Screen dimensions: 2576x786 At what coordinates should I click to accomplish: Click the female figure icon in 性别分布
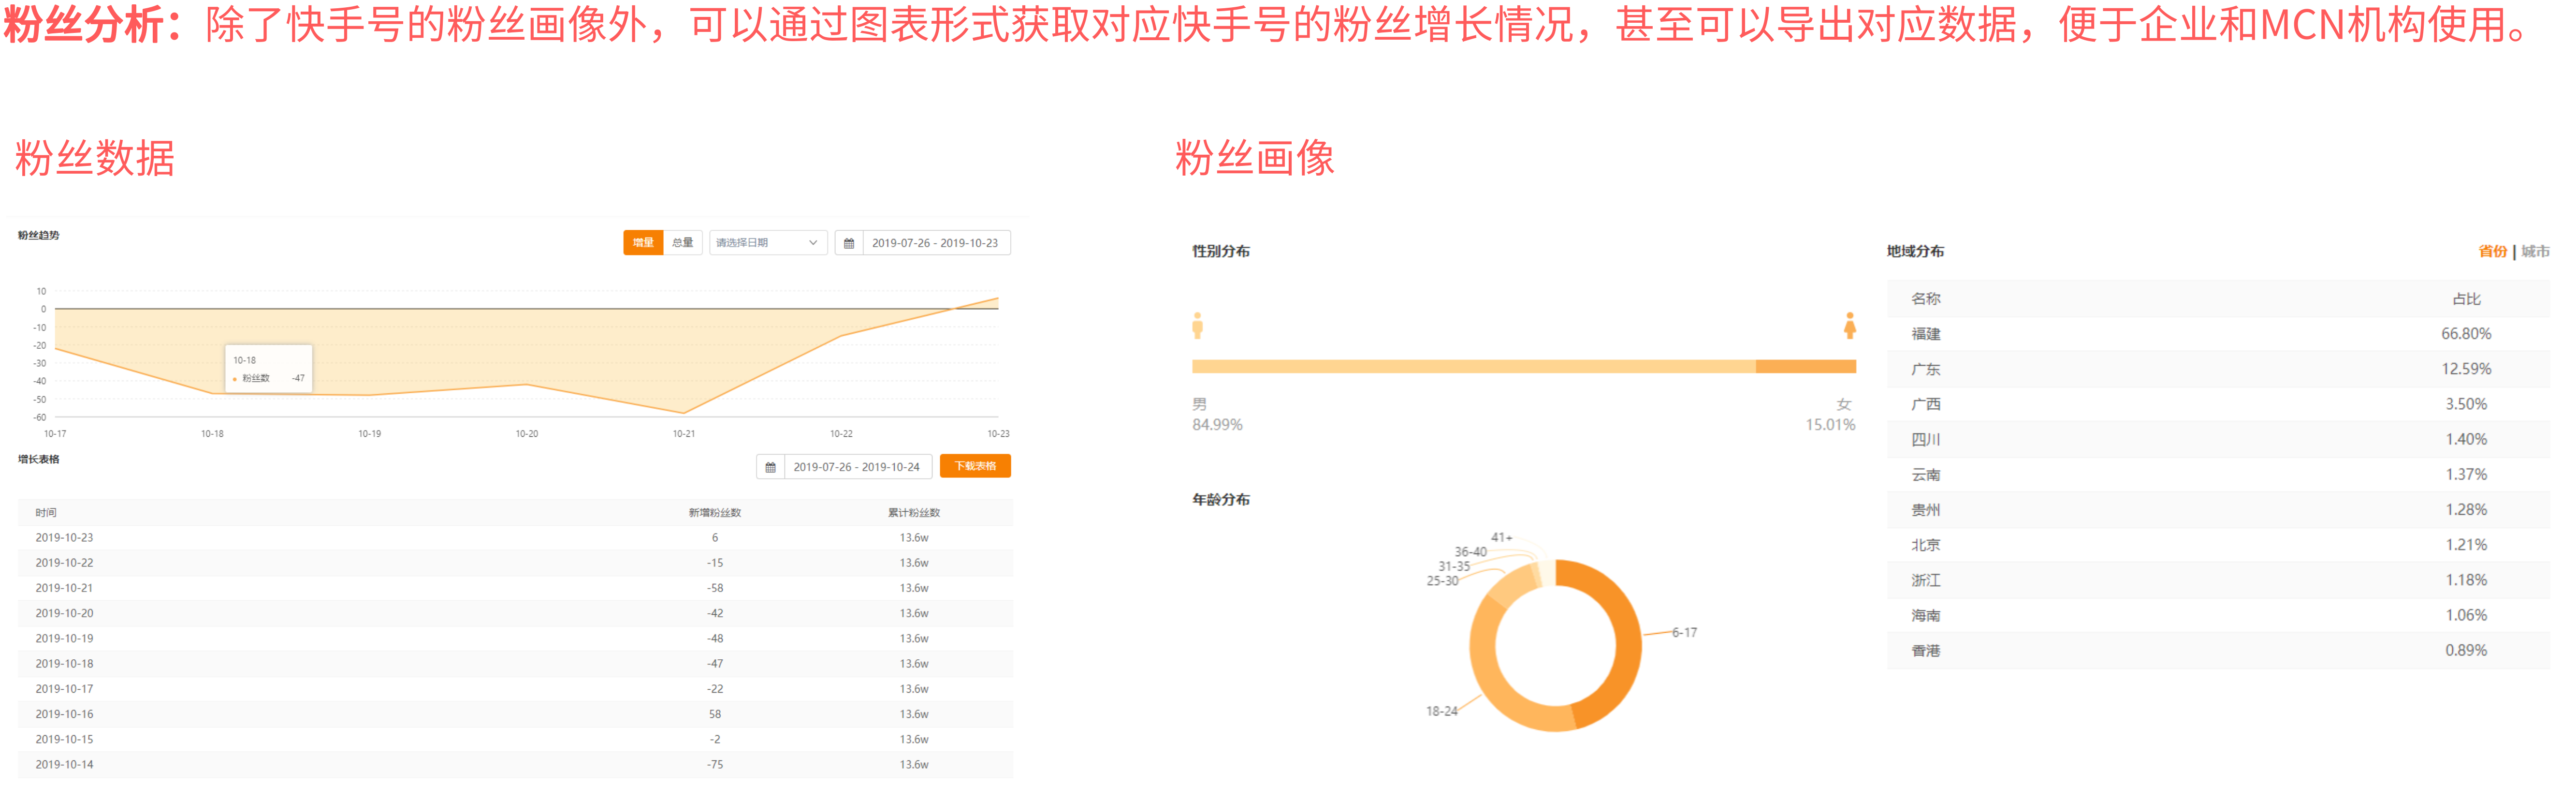(1849, 327)
